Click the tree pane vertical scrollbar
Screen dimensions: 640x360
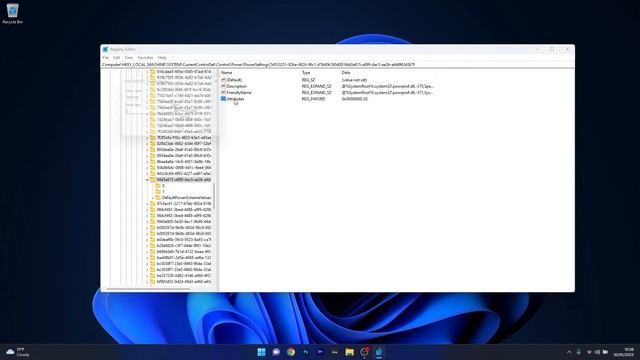(x=214, y=197)
